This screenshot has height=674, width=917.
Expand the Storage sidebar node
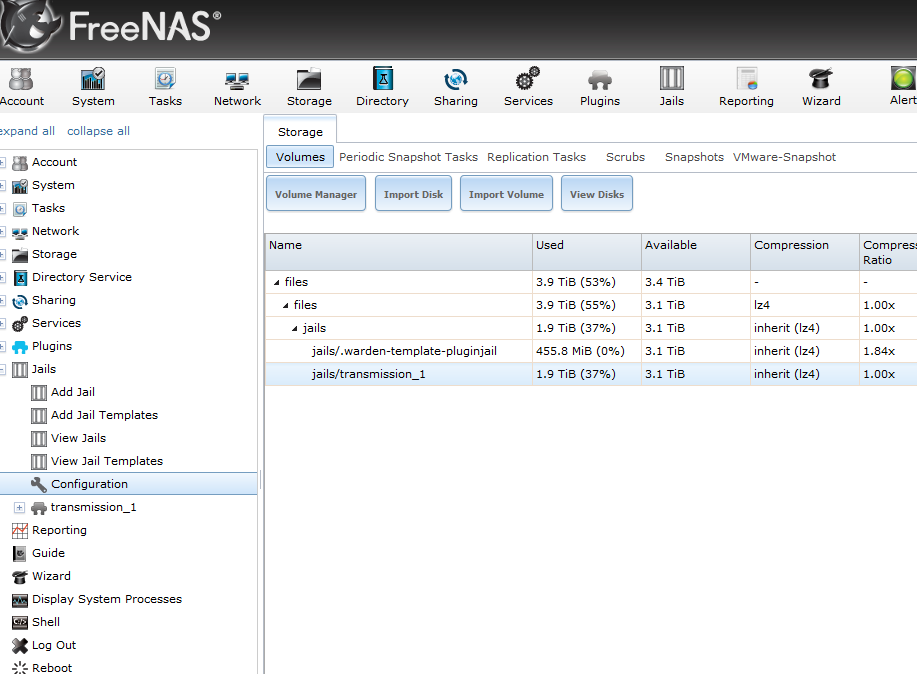click(2, 255)
